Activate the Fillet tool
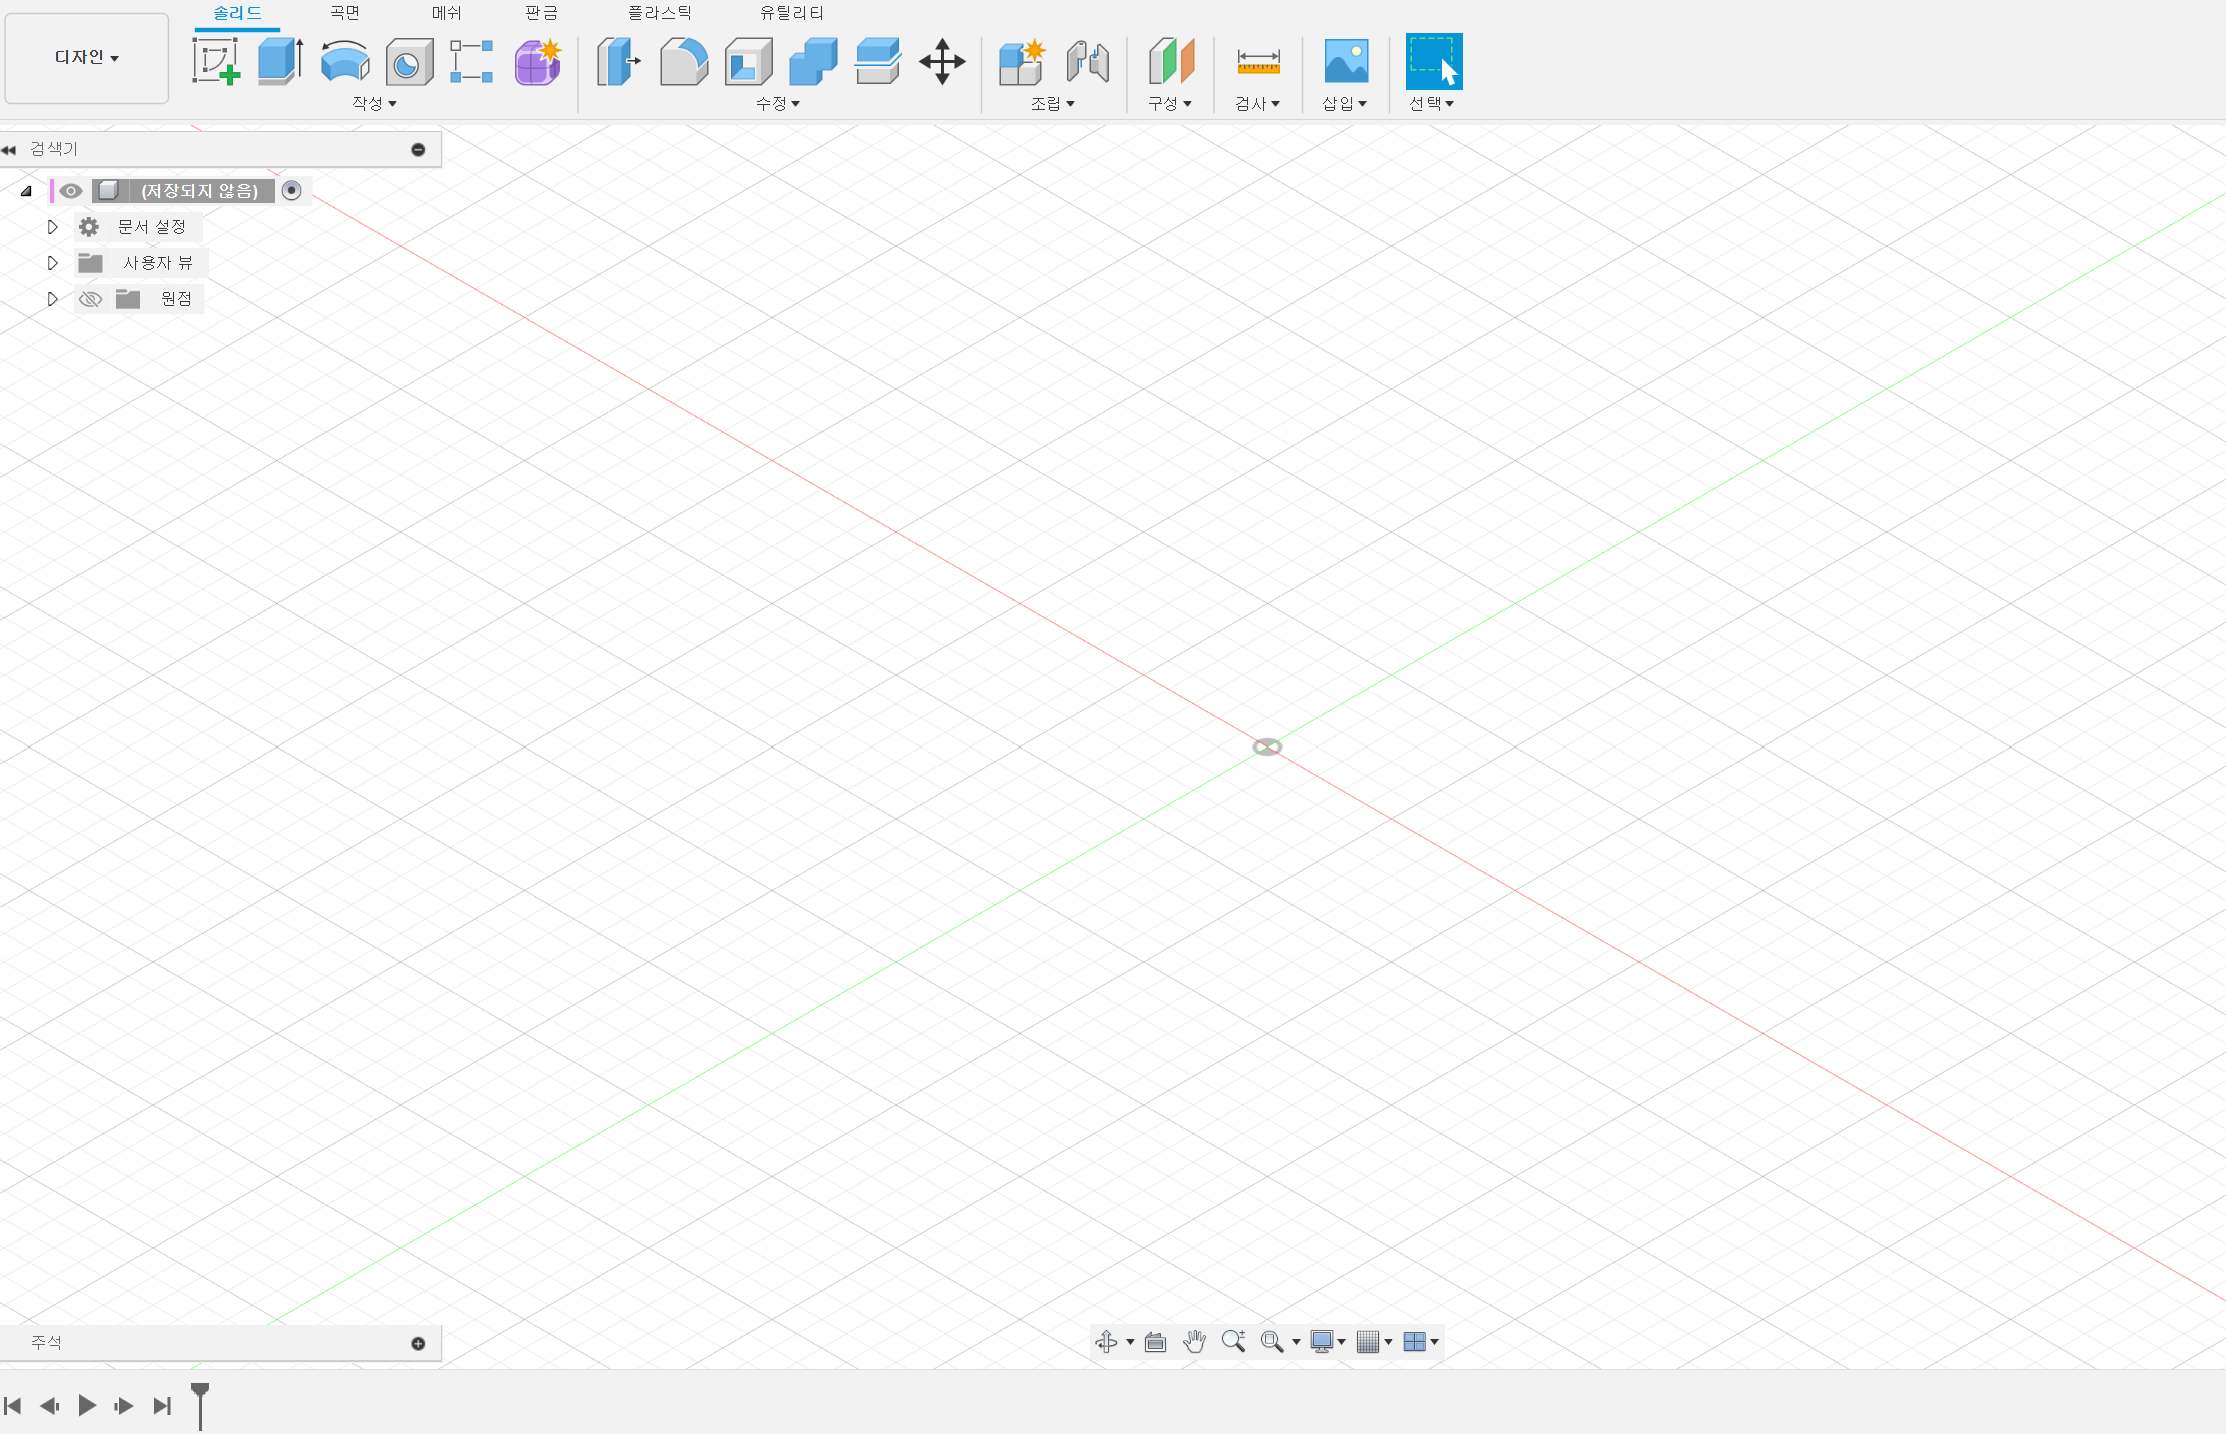2226x1434 pixels. [x=684, y=62]
